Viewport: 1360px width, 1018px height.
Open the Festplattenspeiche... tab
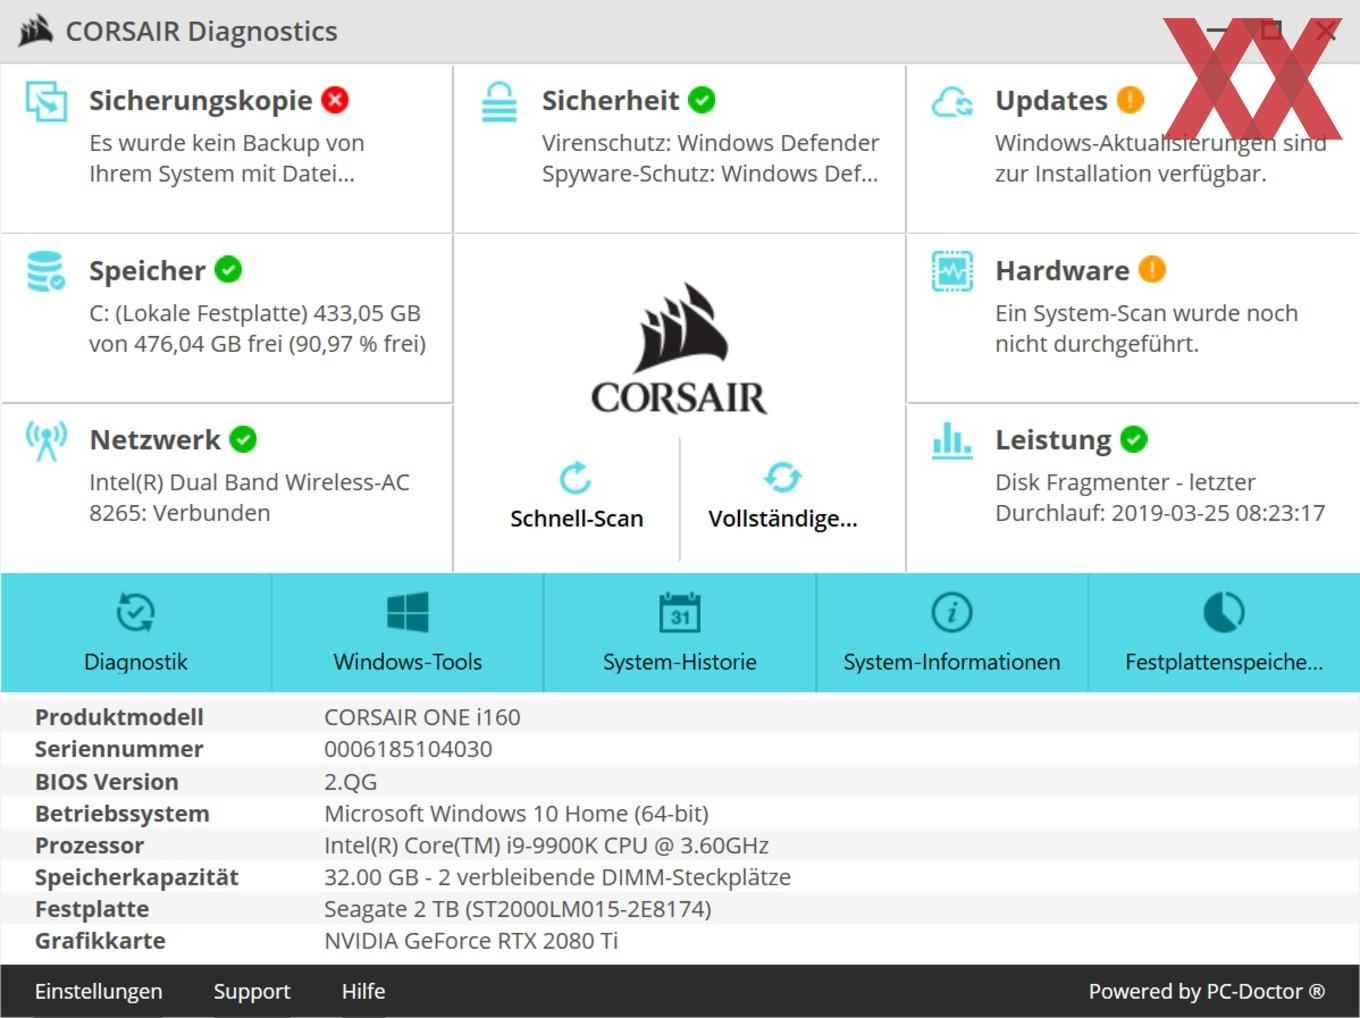pyautogui.click(x=1224, y=632)
